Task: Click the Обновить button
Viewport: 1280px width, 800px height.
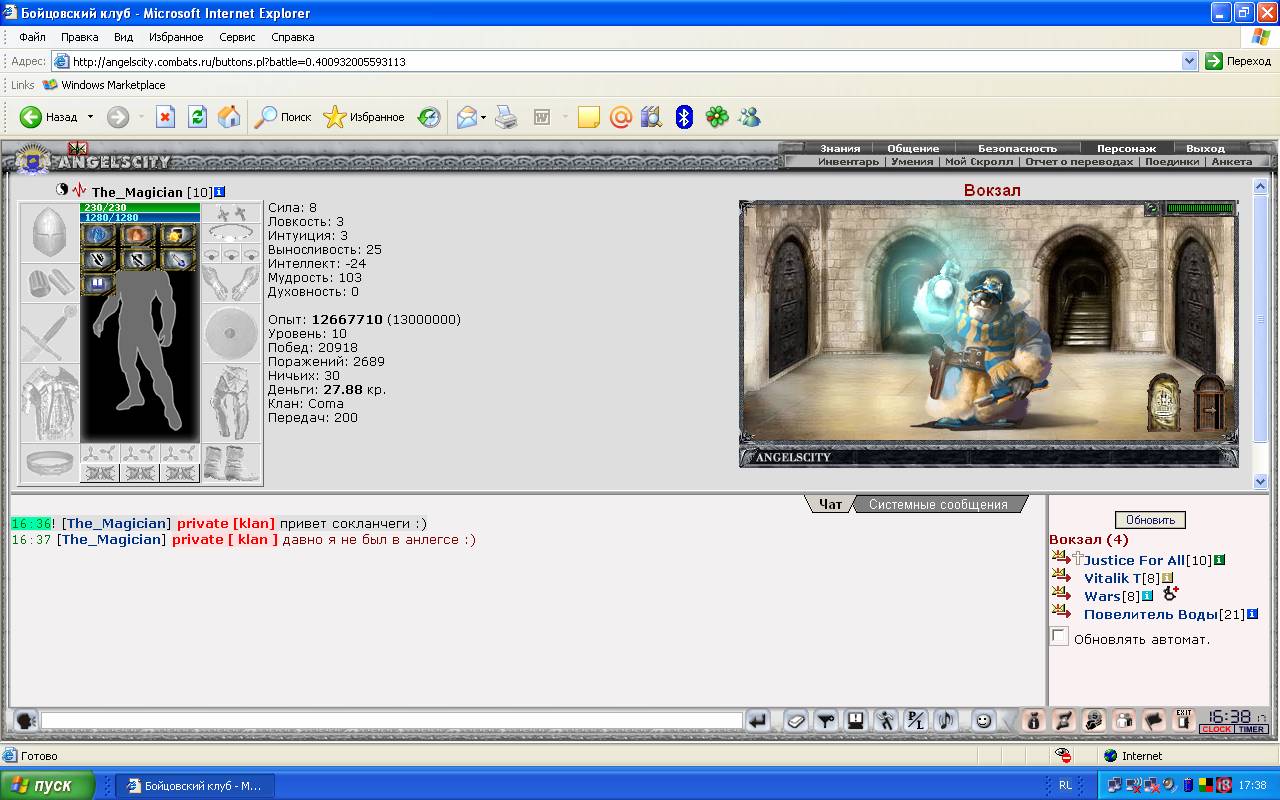Action: 1150,520
